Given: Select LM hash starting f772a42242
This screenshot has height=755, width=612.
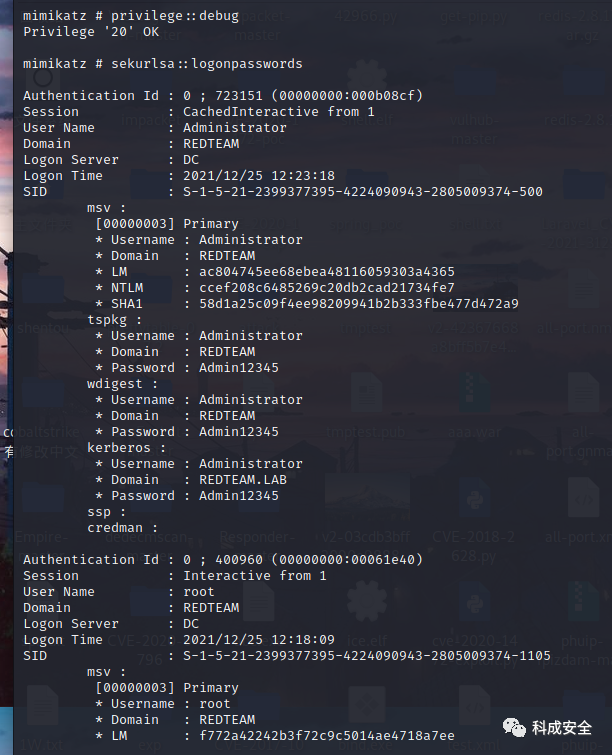Looking at the screenshot, I should click(x=327, y=736).
